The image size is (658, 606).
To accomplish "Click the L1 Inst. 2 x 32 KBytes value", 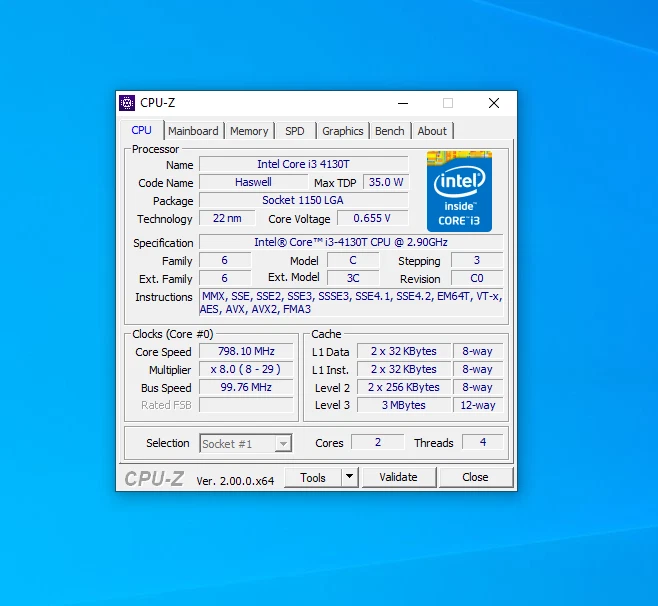I will pos(404,369).
